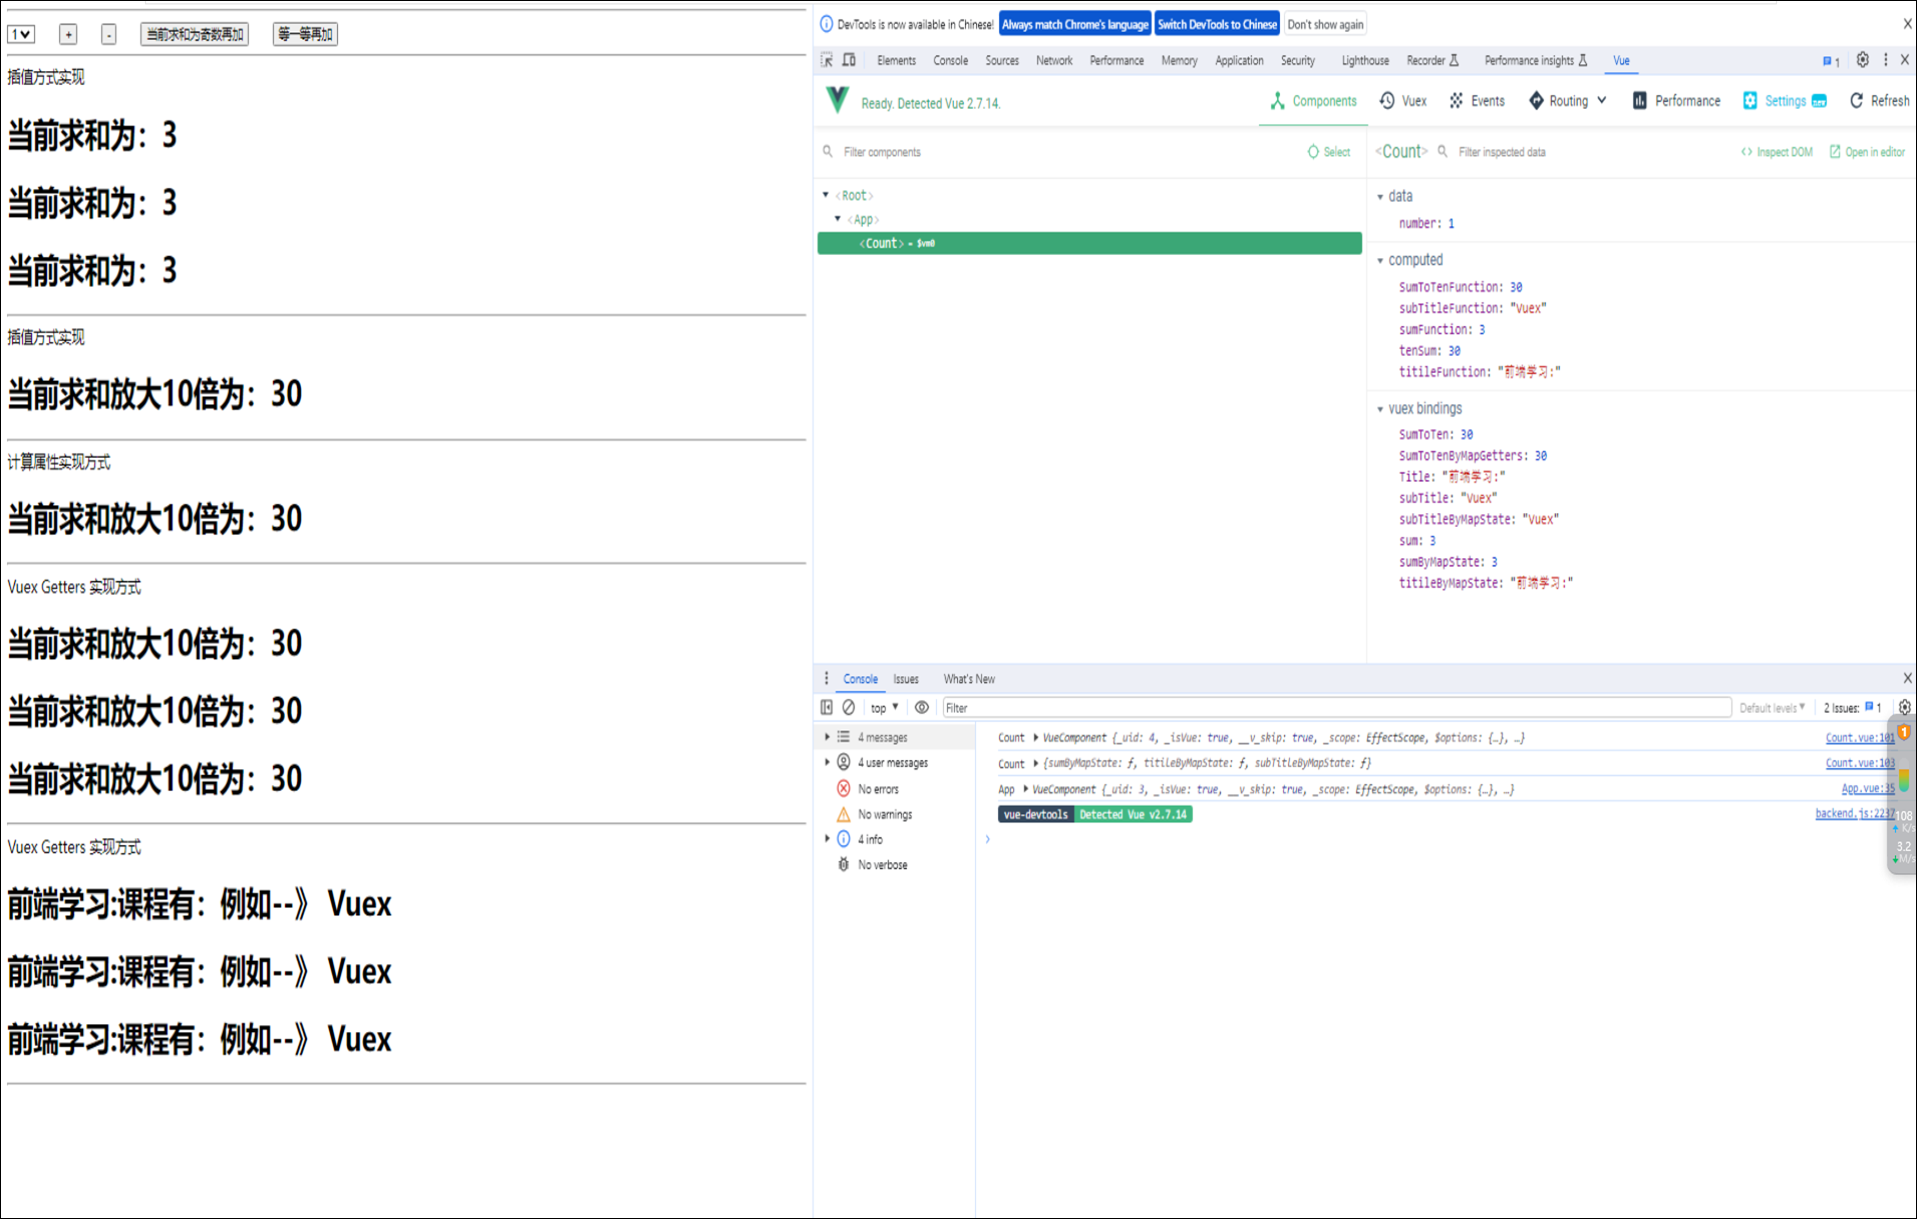Expand the App VueComponent console object

[x=1025, y=789]
